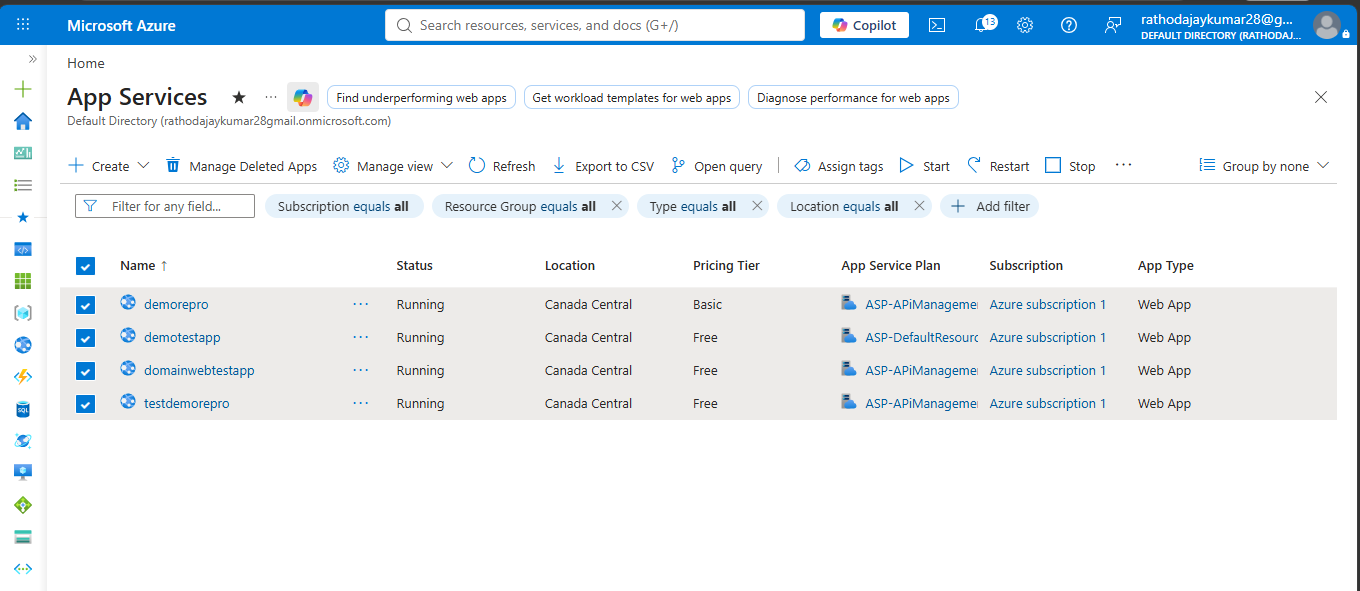Click Restart in the toolbar
The height and width of the screenshot is (591, 1360).
tap(998, 166)
